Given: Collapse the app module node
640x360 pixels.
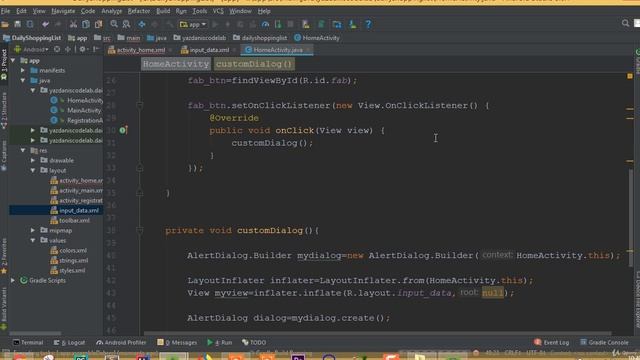Looking at the screenshot, I should point(13,60).
